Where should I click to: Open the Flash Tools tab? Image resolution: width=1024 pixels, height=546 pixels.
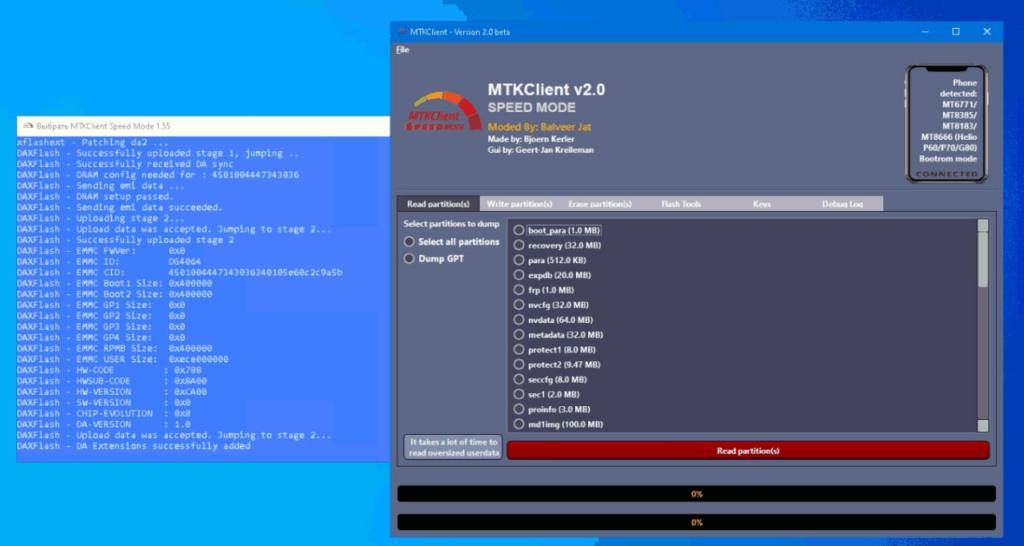tap(680, 204)
